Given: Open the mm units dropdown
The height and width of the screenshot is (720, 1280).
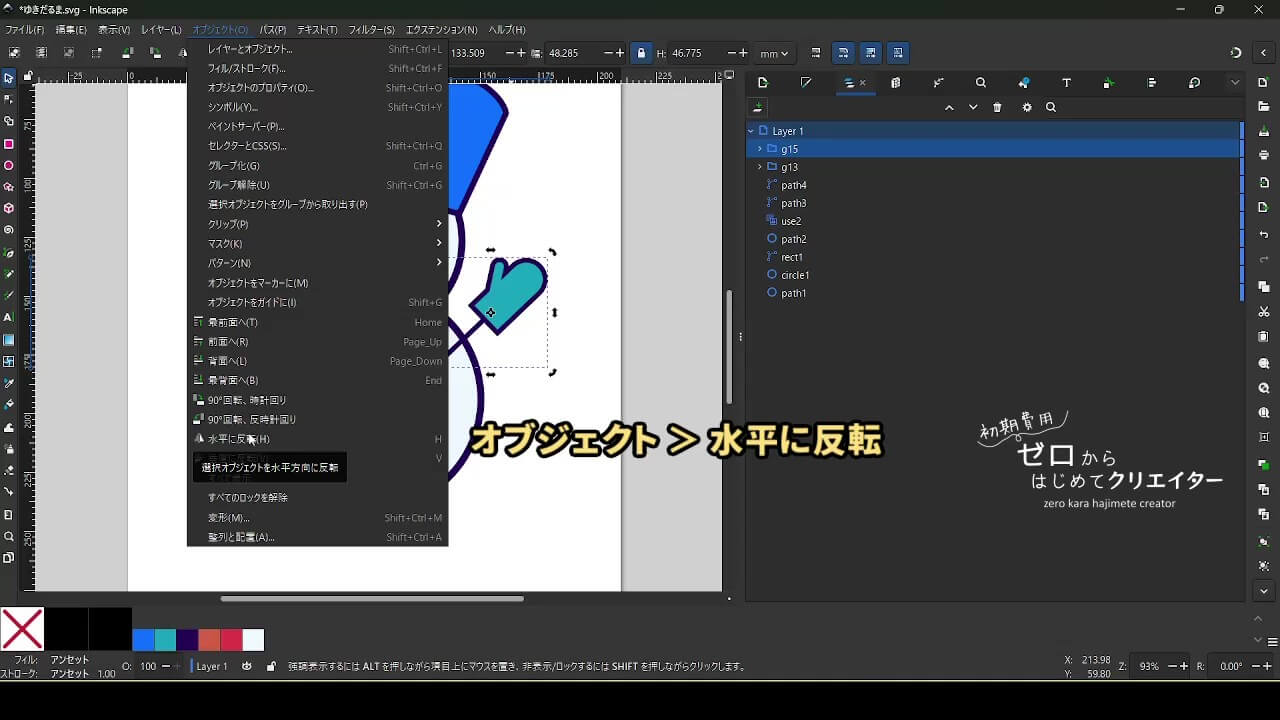Looking at the screenshot, I should tap(773, 53).
